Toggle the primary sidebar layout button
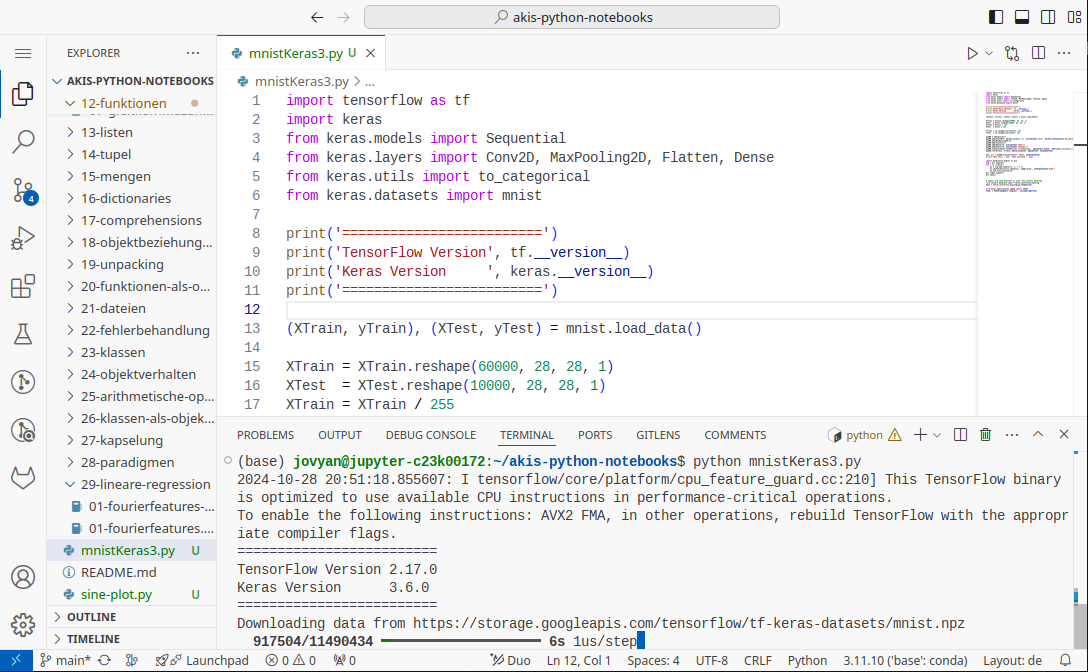 coord(996,17)
